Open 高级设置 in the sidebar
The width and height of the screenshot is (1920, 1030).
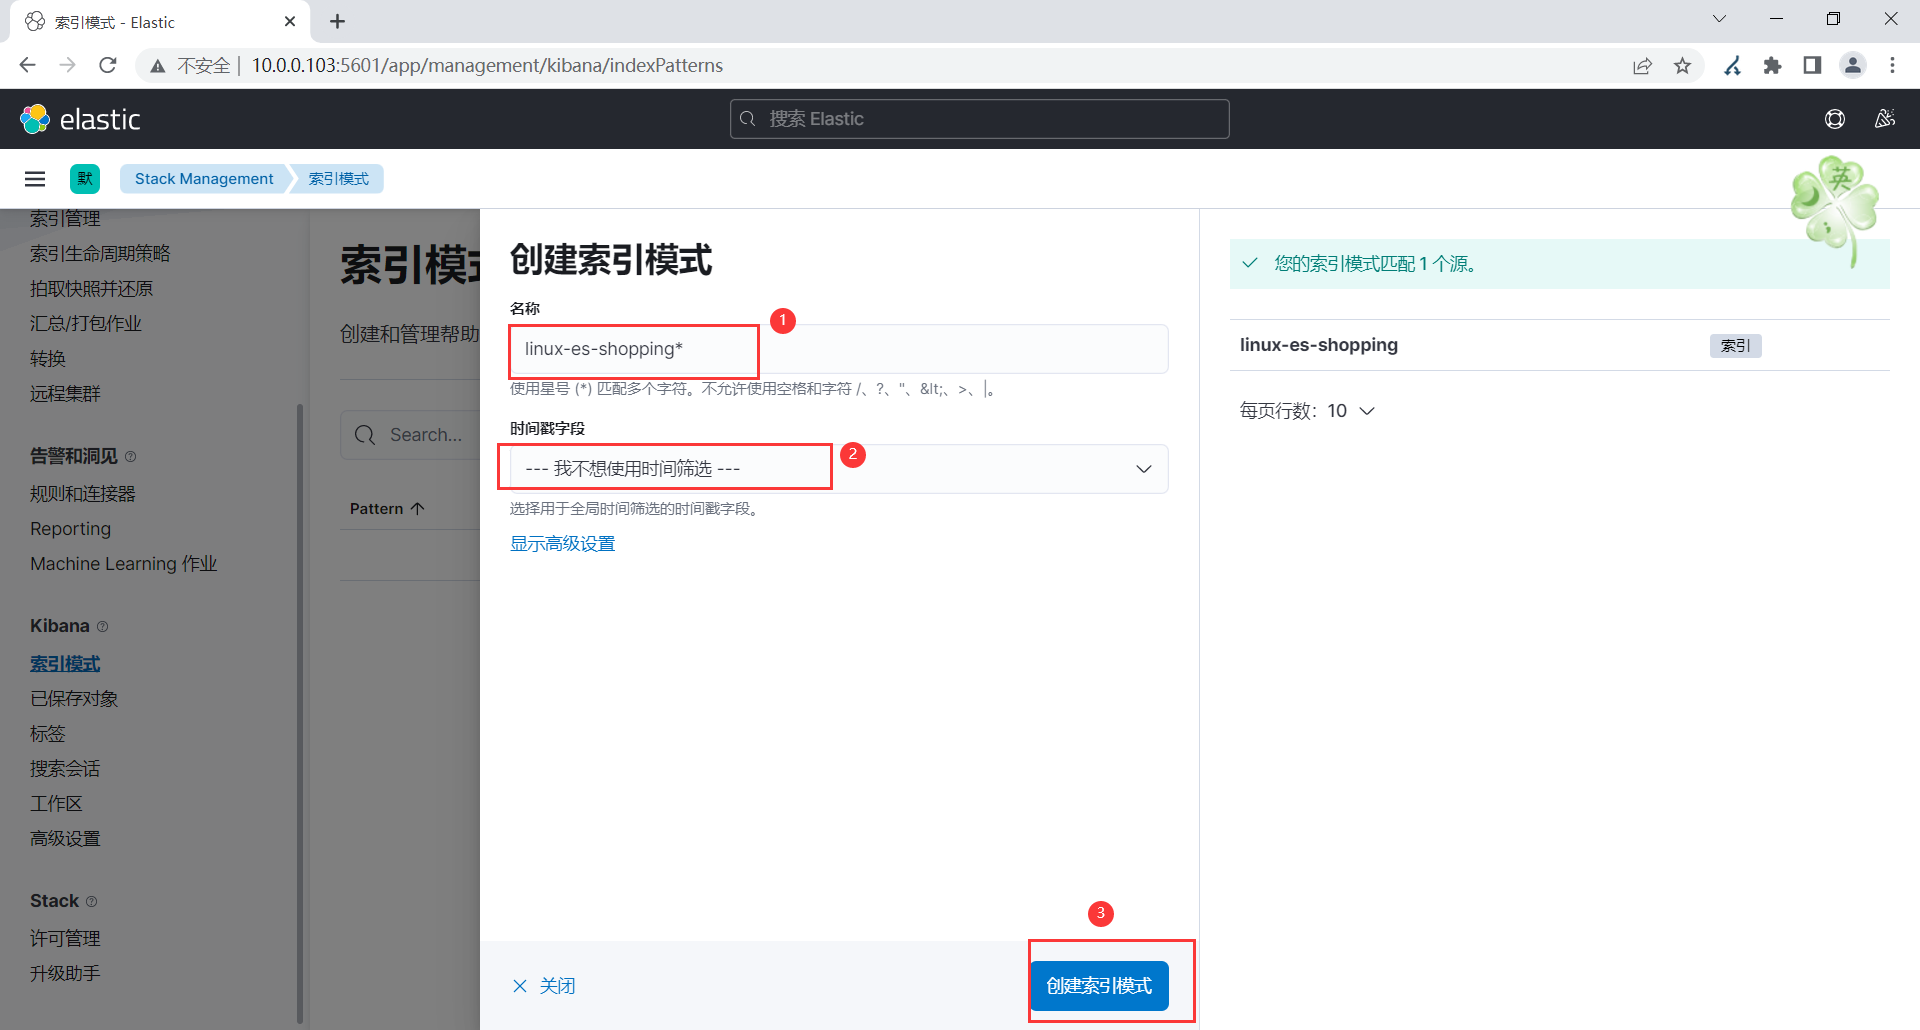[65, 839]
